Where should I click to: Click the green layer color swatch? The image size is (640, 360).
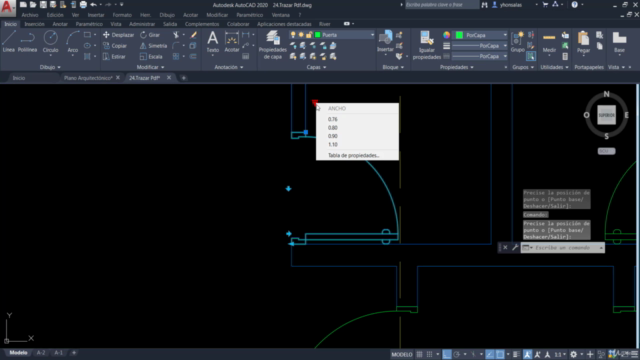pos(318,35)
